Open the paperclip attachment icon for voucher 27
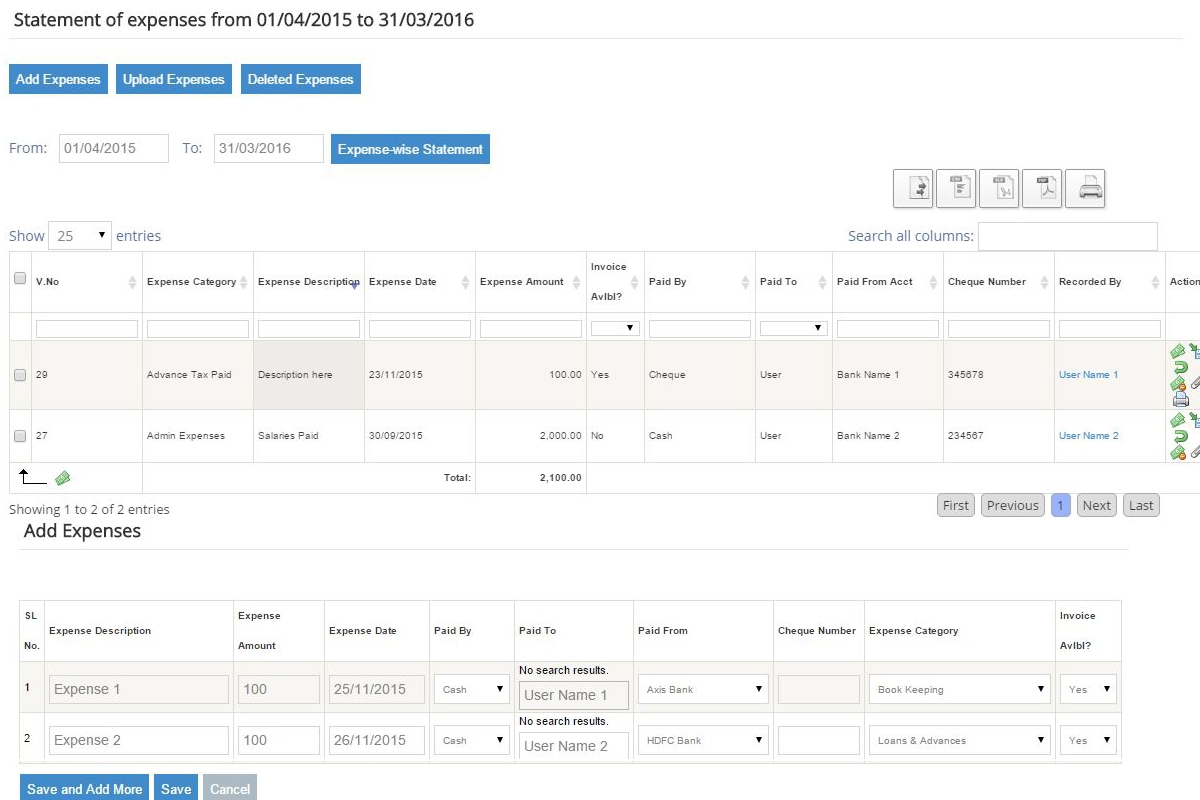The width and height of the screenshot is (1200, 800). [1196, 450]
